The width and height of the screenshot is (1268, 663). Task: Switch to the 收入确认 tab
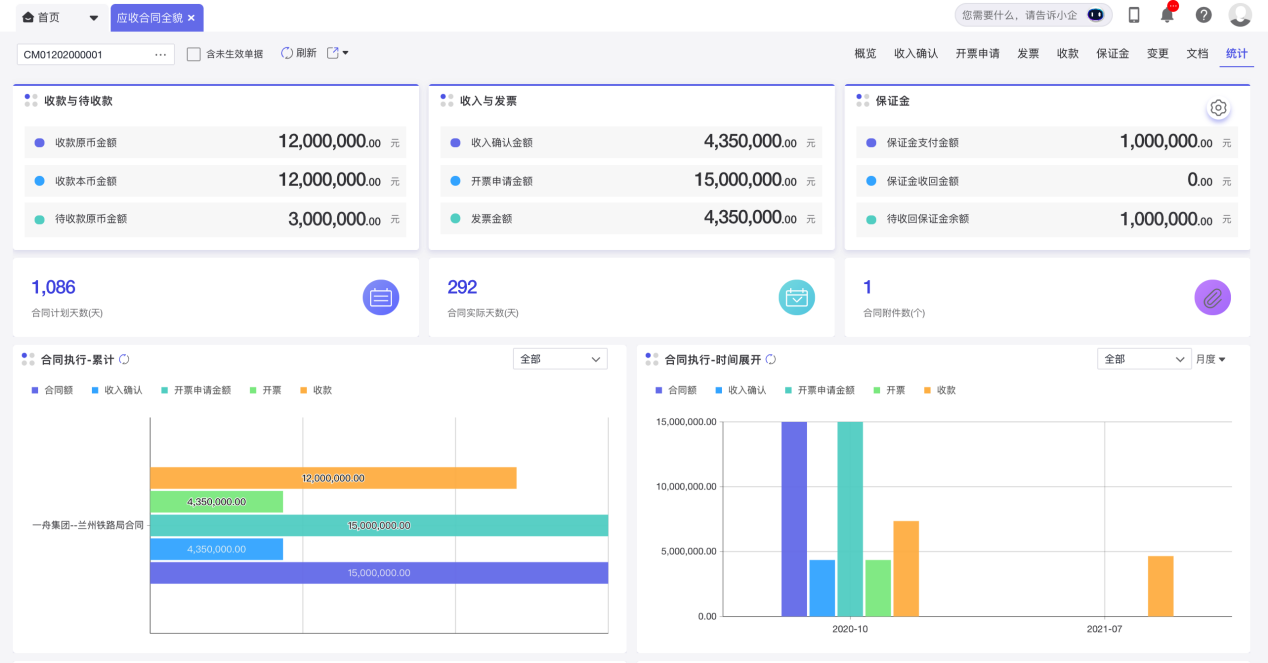pyautogui.click(x=916, y=54)
